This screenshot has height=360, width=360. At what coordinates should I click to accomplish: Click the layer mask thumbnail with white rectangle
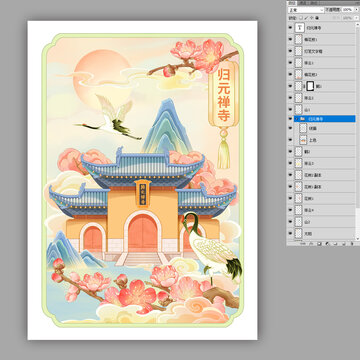(310, 86)
